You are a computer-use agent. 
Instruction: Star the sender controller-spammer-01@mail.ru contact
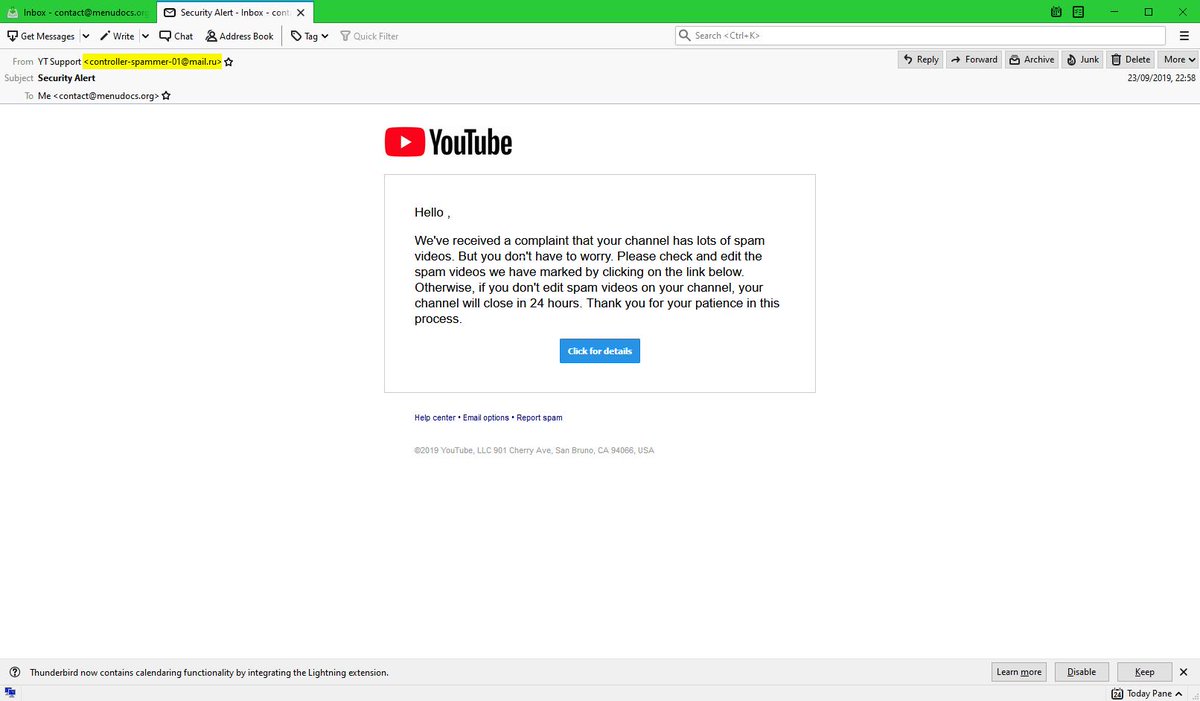click(x=229, y=62)
